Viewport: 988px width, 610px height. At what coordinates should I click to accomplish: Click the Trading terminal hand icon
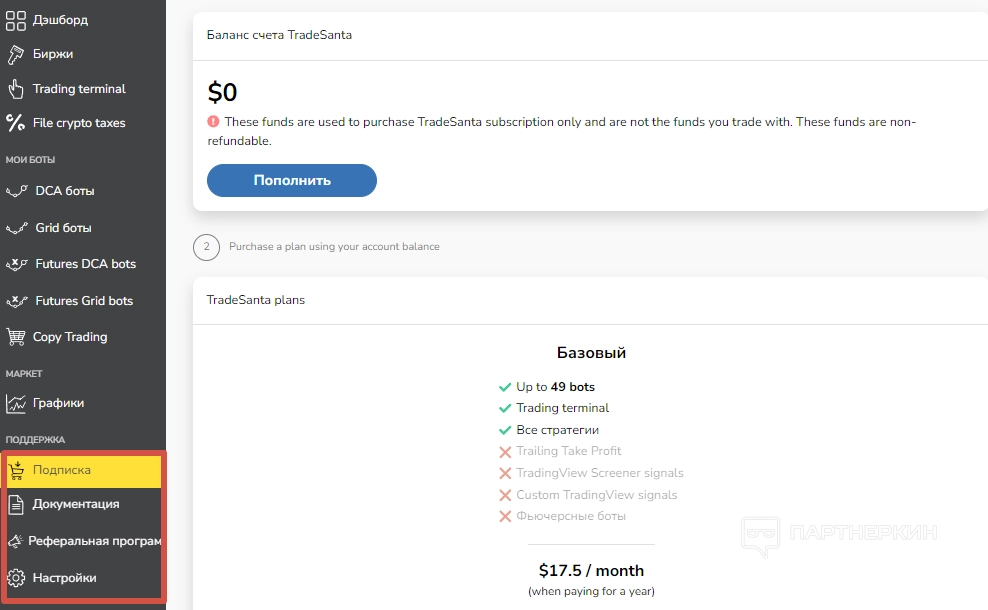(16, 89)
